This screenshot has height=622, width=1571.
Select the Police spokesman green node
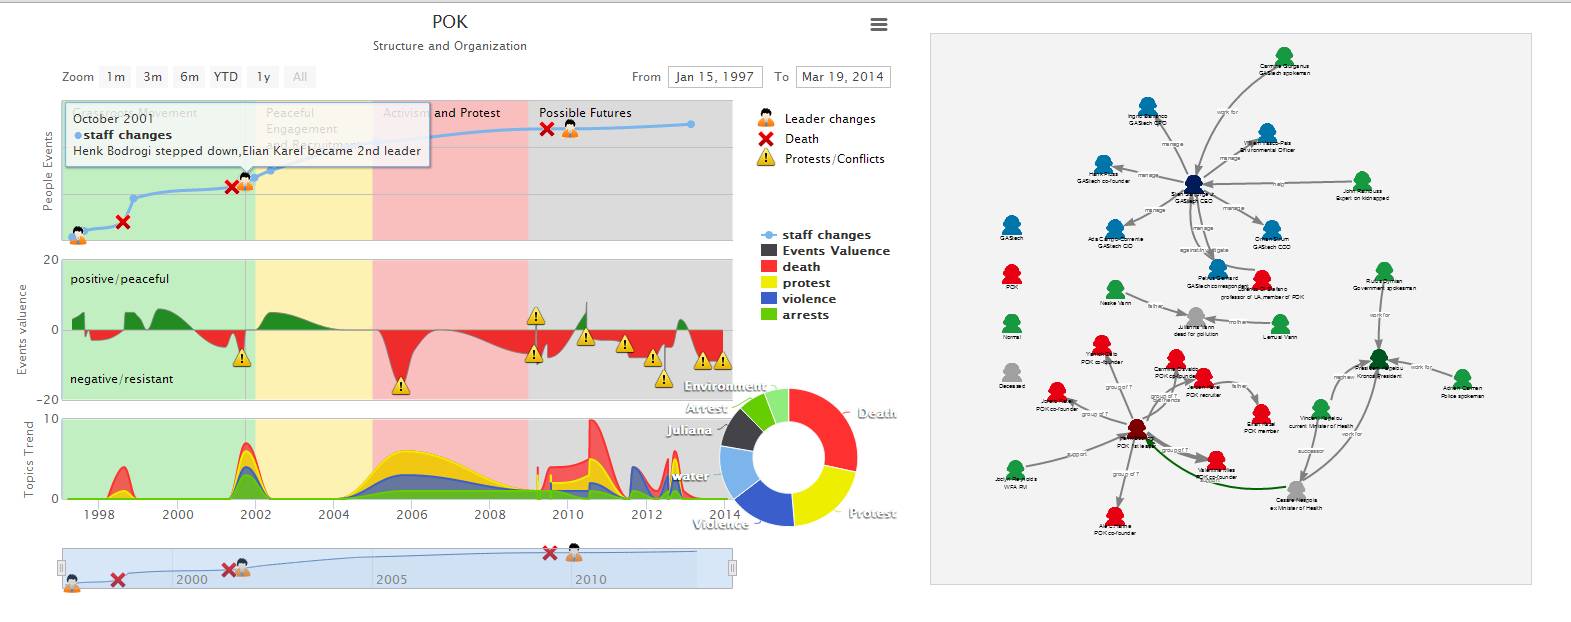(1462, 378)
